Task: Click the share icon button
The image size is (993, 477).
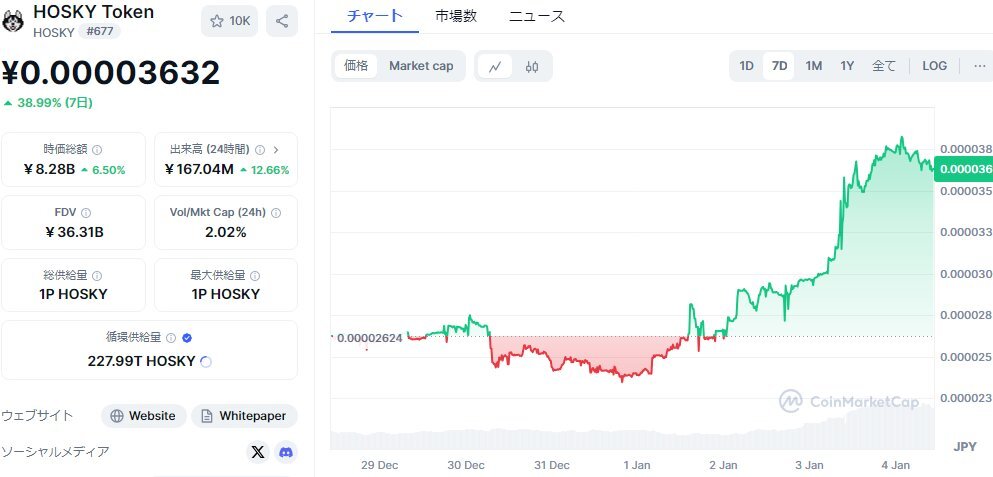Action: (282, 21)
